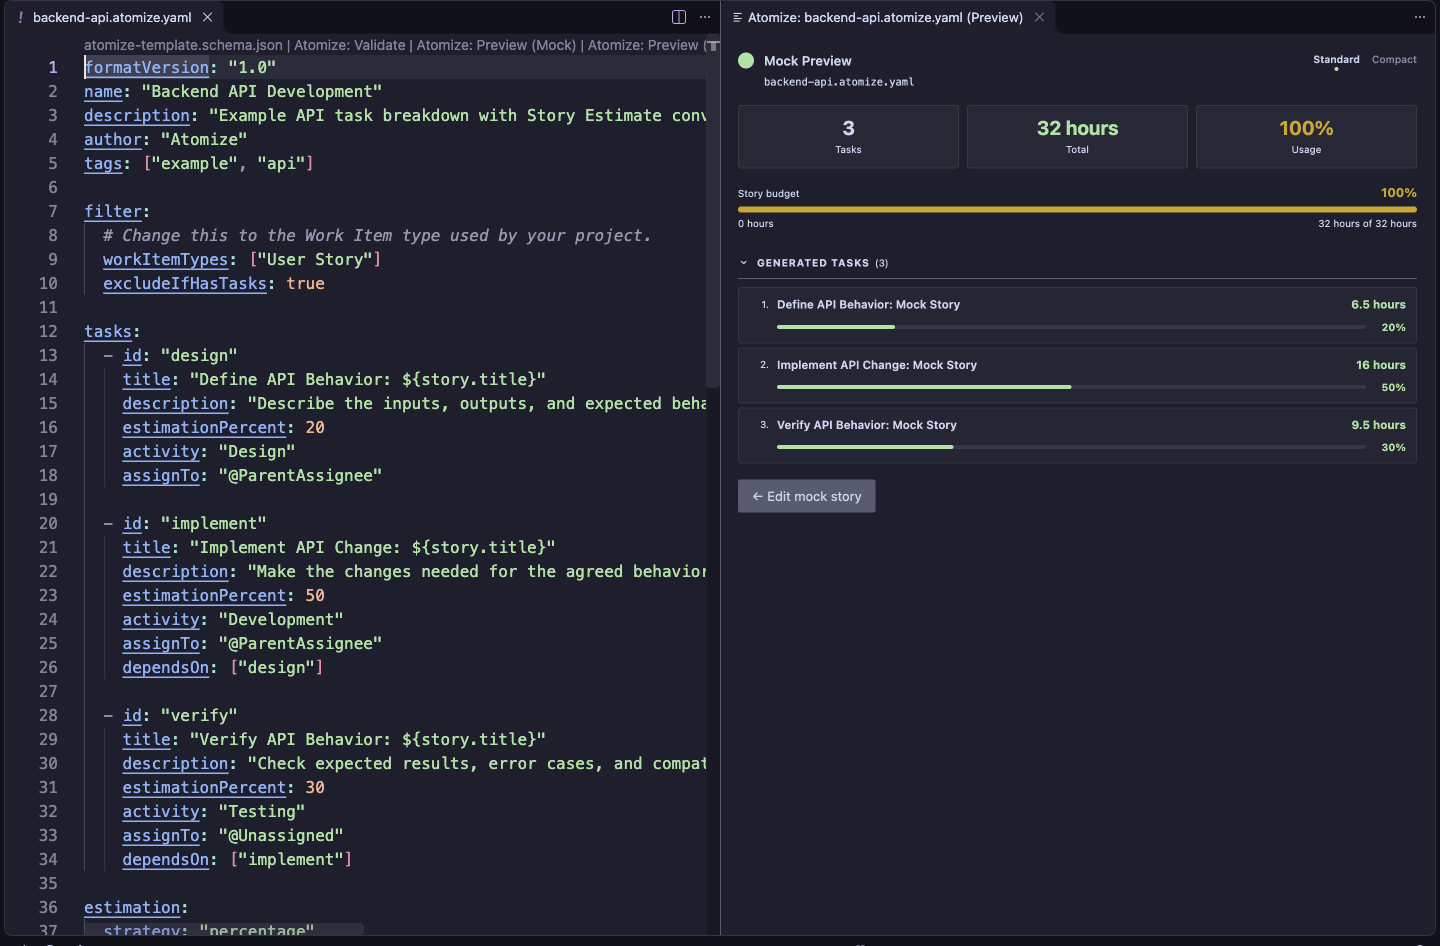
Task: Click the 'excludeIfHasTasks' key in the editor
Action: coord(185,283)
